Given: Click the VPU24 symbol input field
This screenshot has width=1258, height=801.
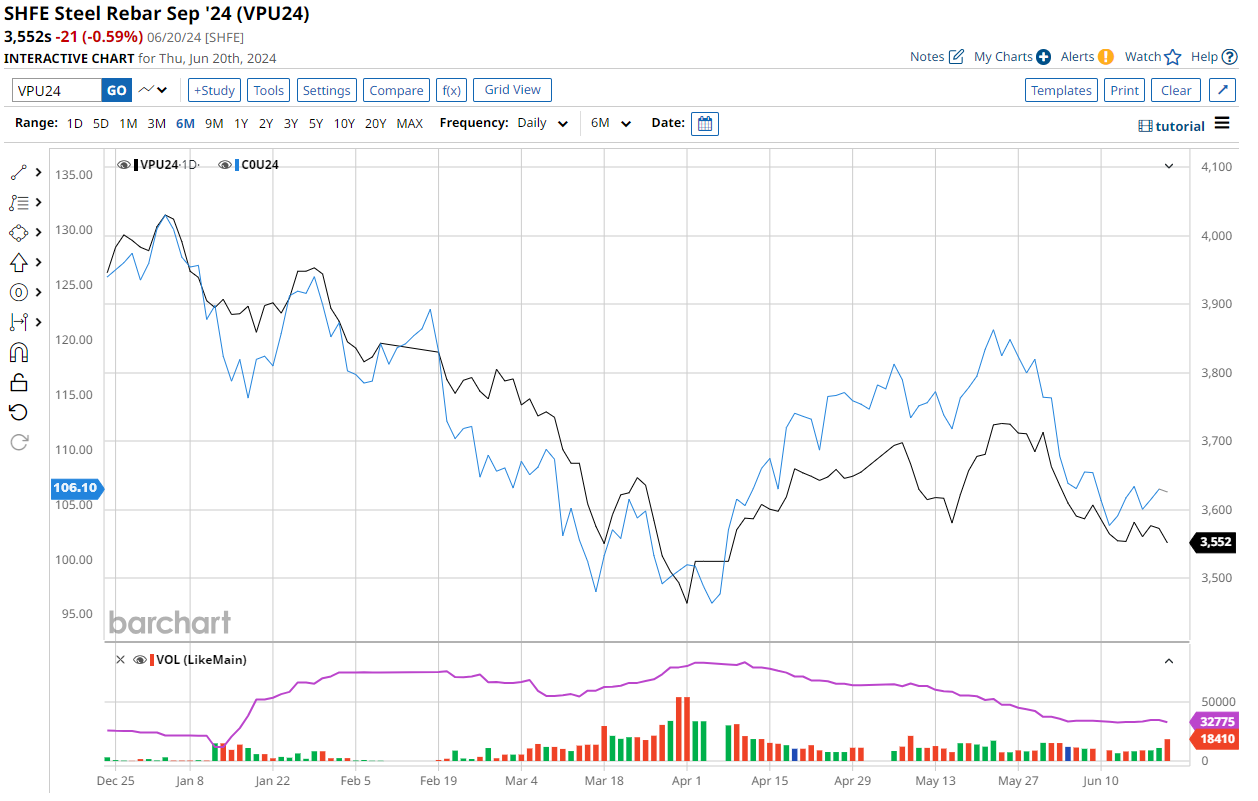Looking at the screenshot, I should pos(57,90).
